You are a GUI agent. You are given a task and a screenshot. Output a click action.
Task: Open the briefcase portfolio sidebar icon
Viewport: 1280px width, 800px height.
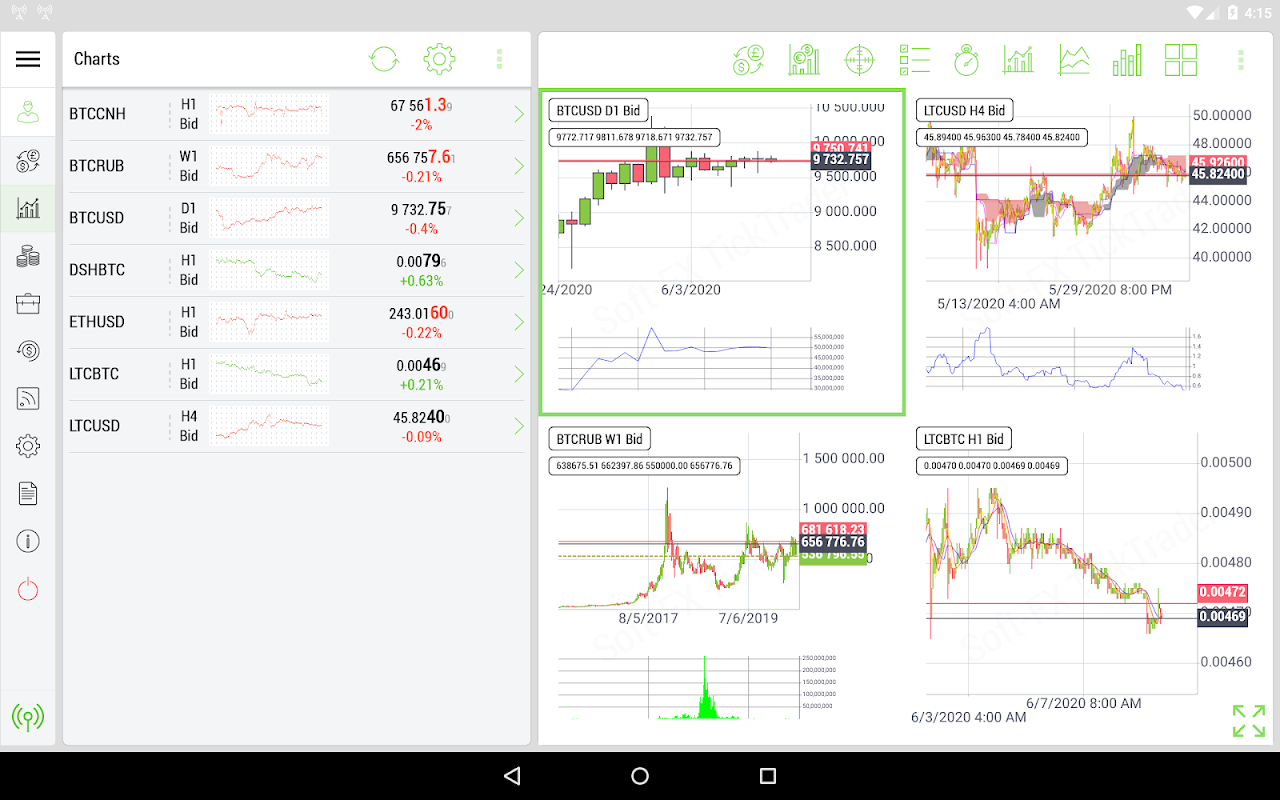click(x=28, y=303)
